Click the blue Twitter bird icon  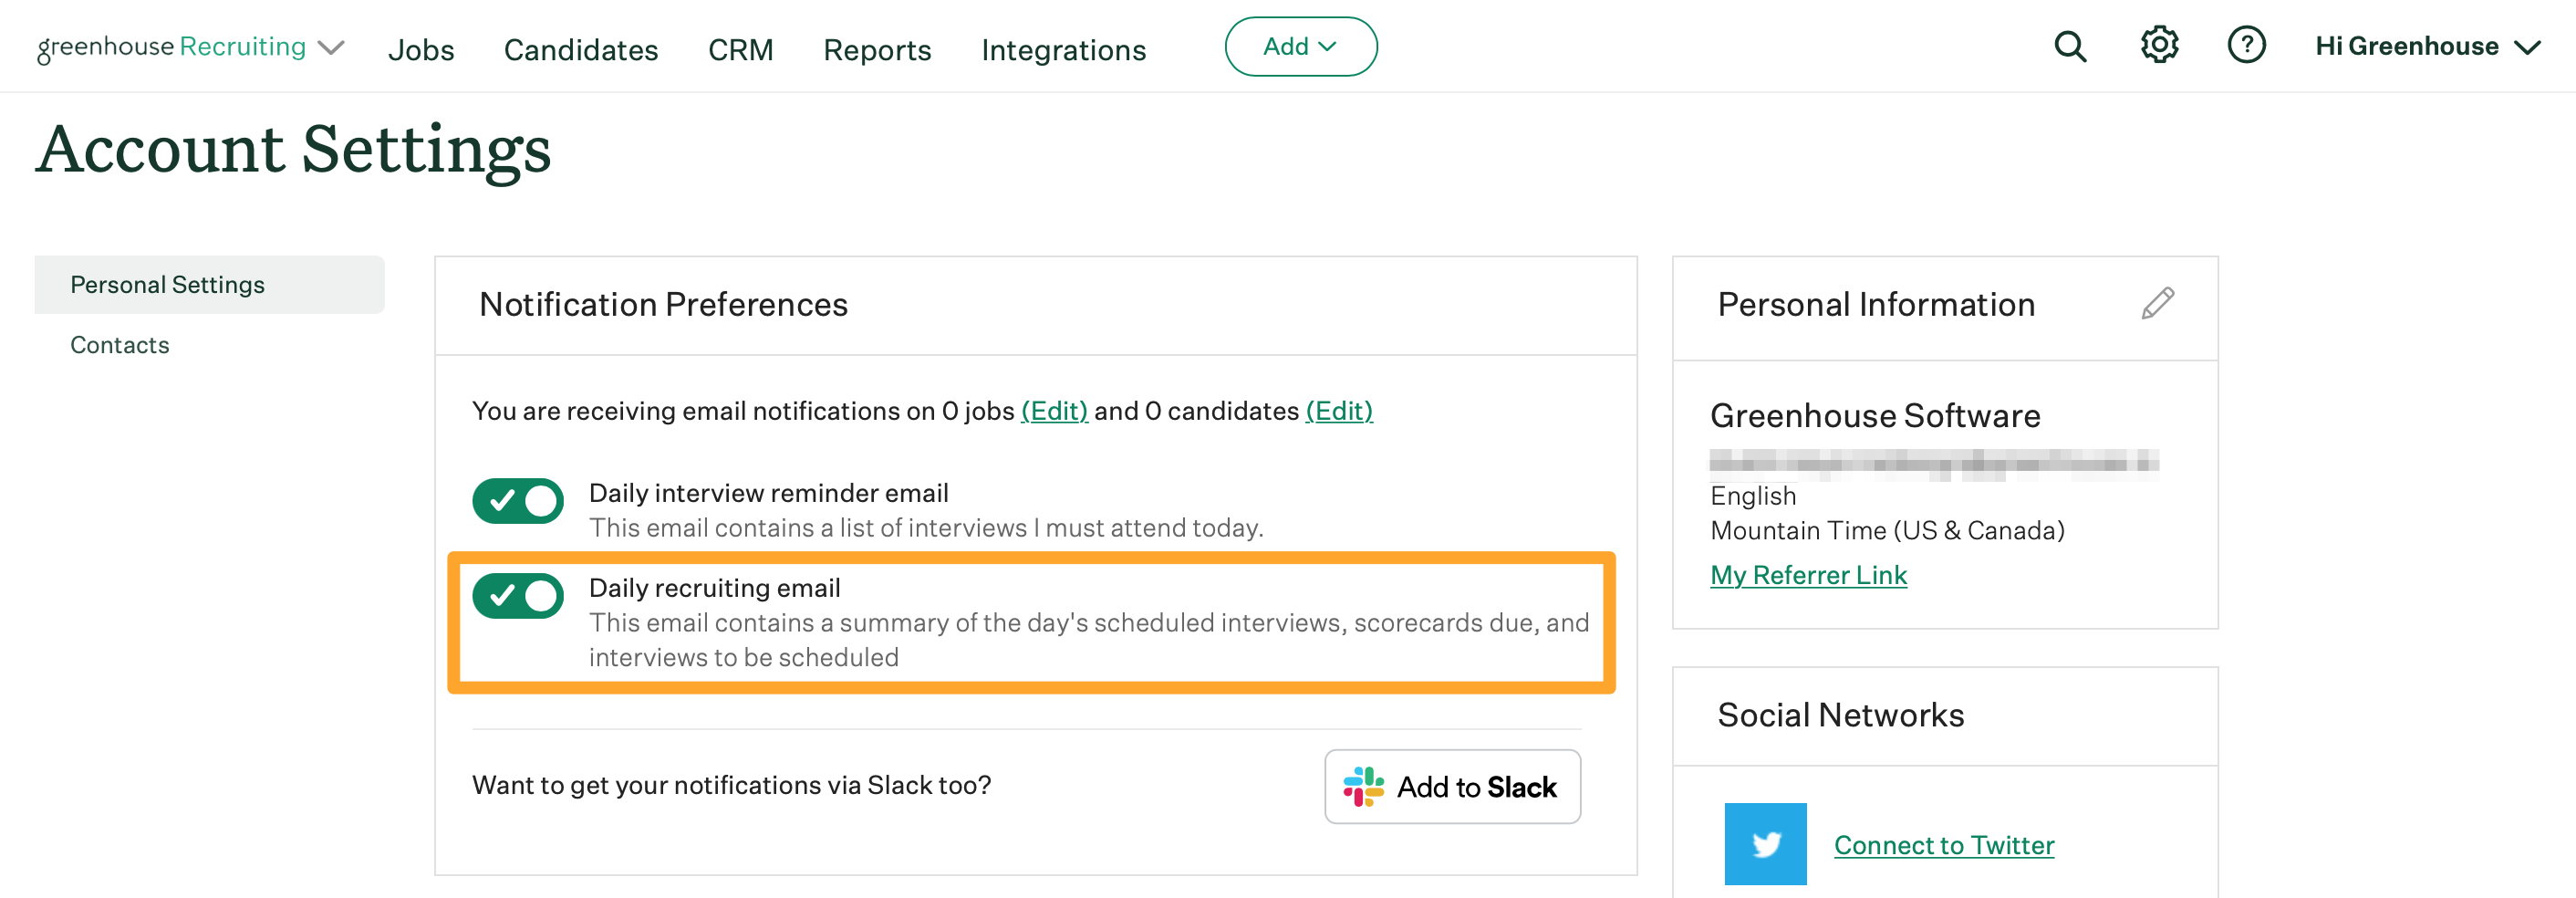pos(1764,843)
